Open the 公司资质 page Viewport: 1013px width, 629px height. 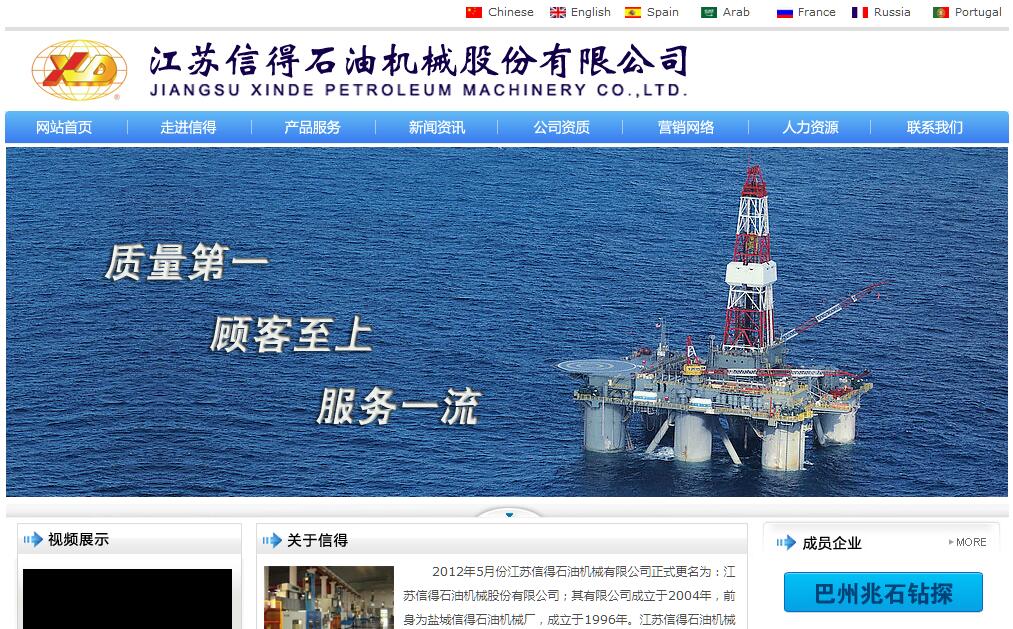(561, 127)
